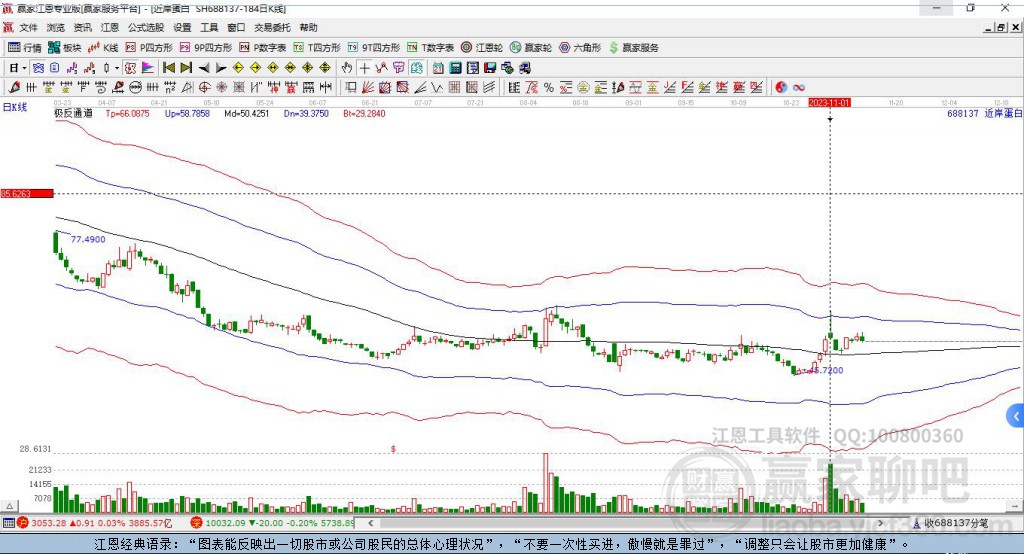Open P数字表 tool
Viewport: 1024px width, 554px height.
tap(263, 48)
